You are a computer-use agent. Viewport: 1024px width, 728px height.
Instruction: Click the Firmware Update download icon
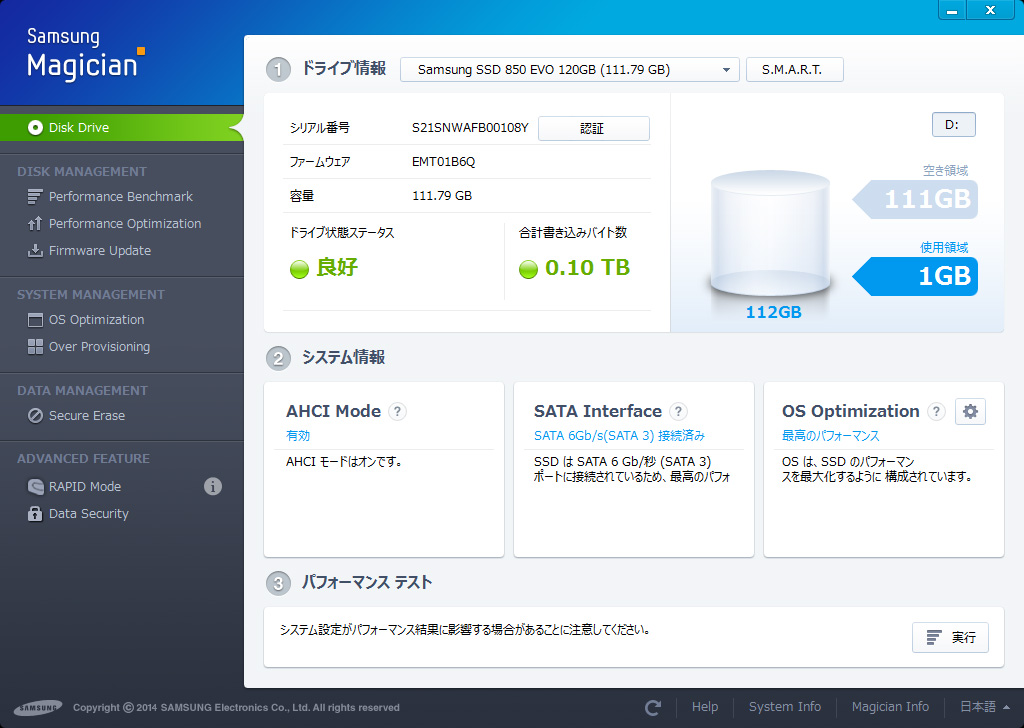coord(35,251)
